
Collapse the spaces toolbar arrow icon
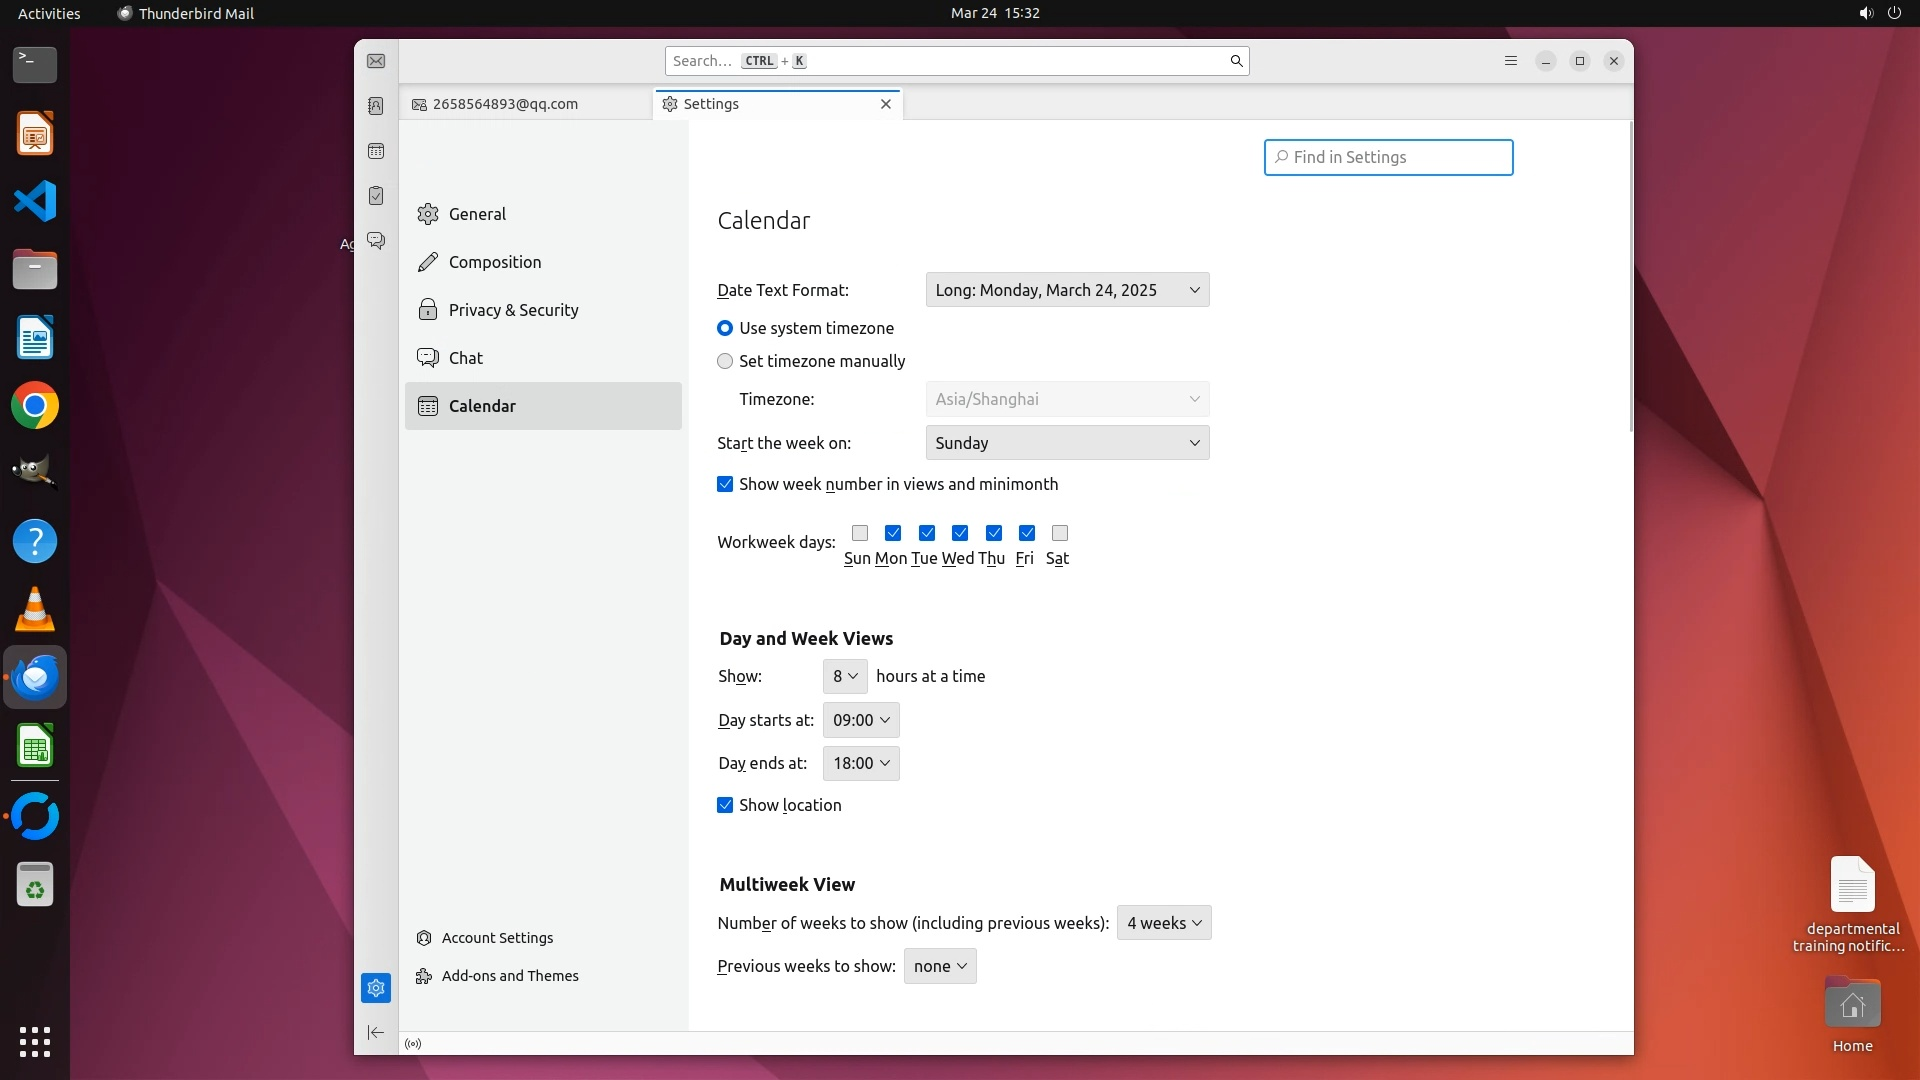coord(376,1032)
